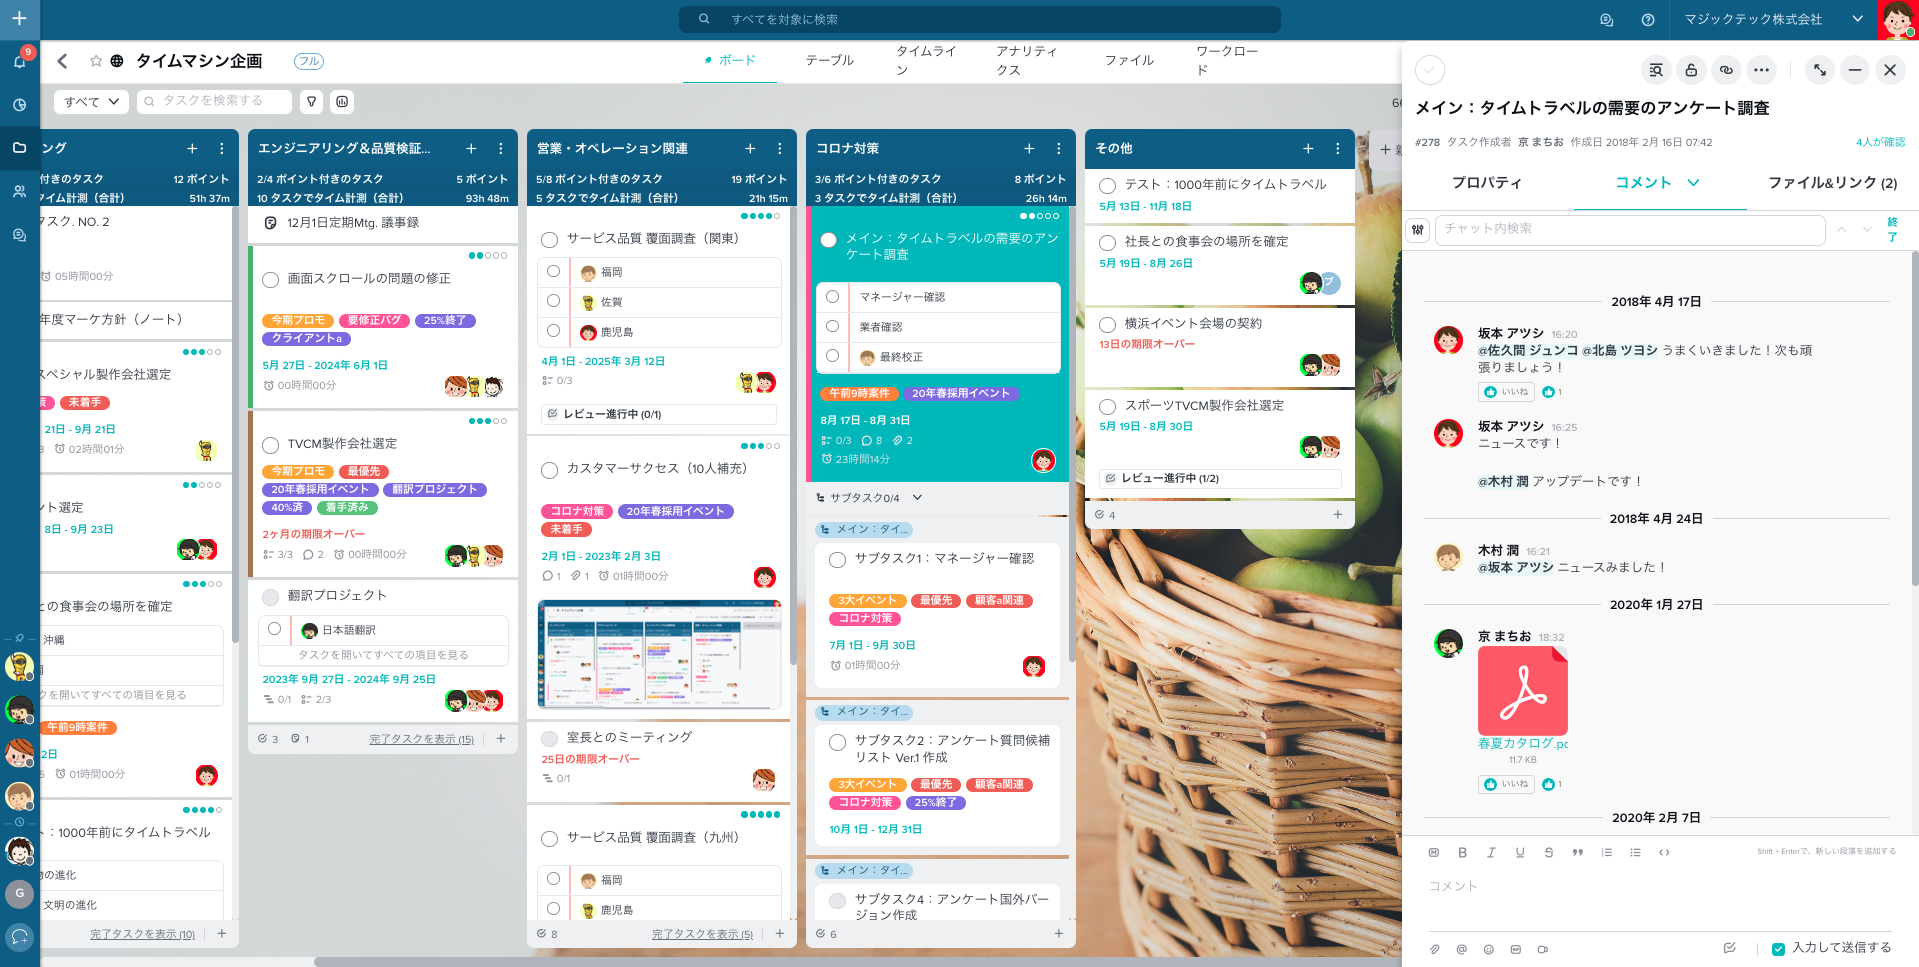Copy task link with chain icon
The image size is (1919, 967).
point(1726,70)
